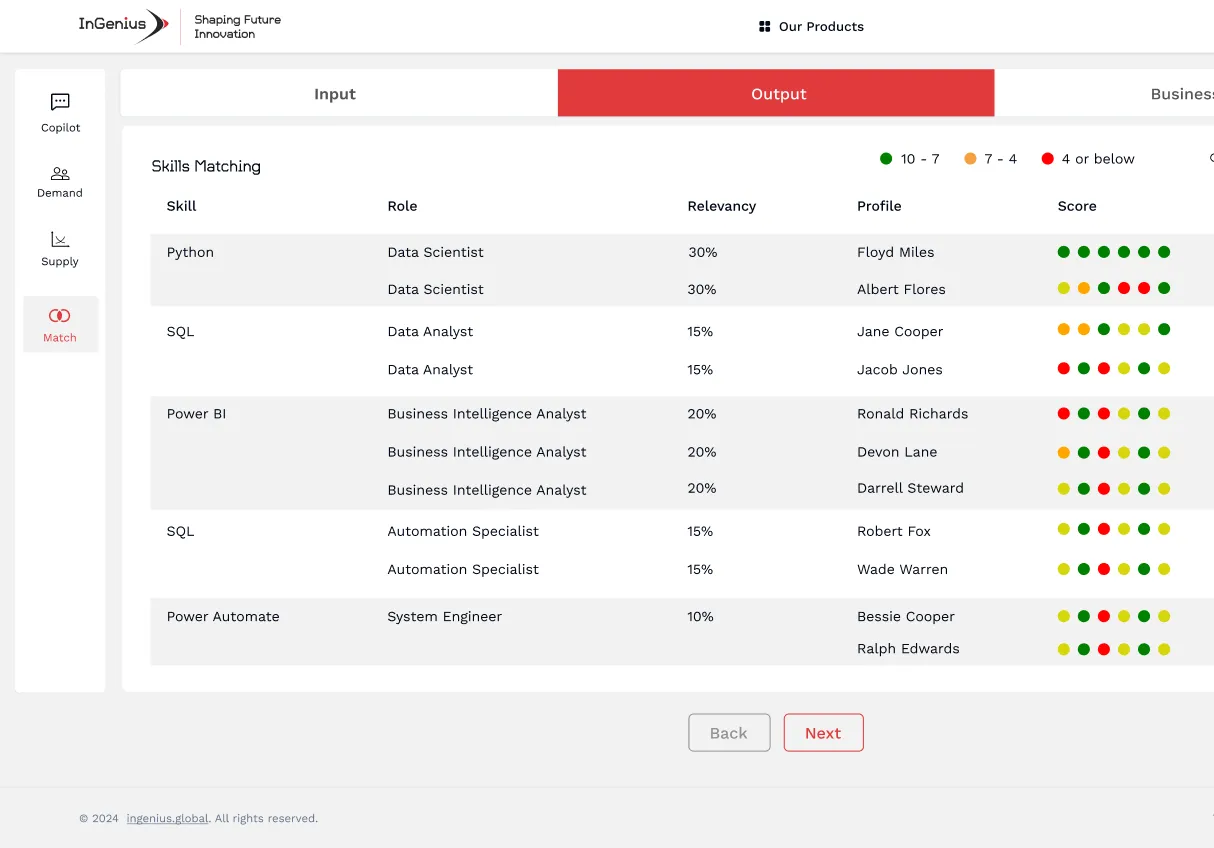Click the Skills Matching heading
1214x848 pixels.
point(206,165)
